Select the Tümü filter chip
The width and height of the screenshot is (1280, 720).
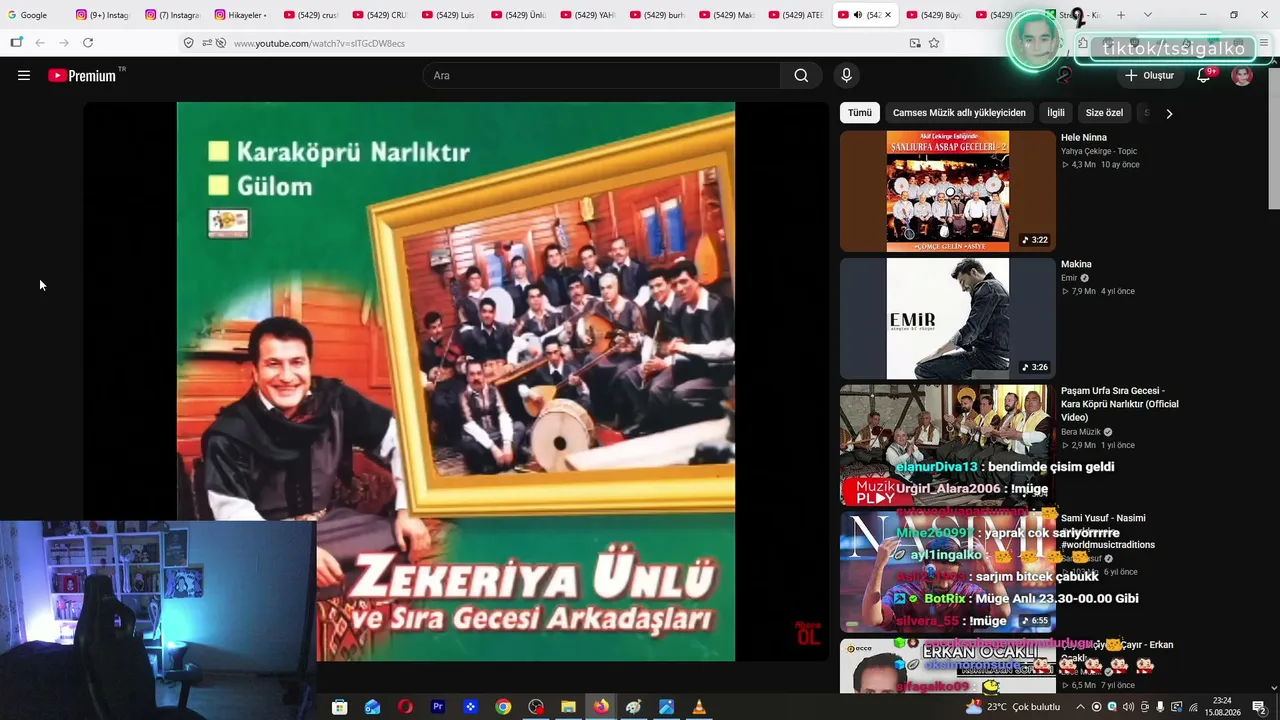coord(860,113)
